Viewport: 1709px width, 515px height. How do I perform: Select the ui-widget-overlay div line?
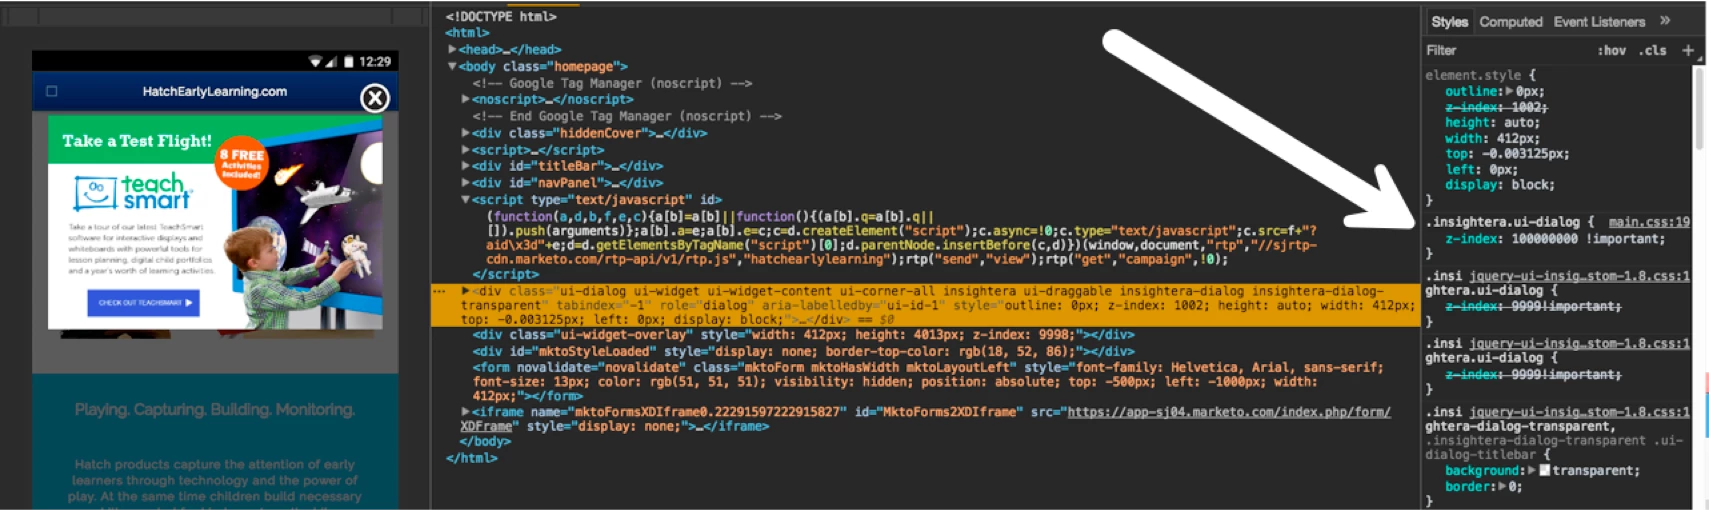(x=804, y=335)
